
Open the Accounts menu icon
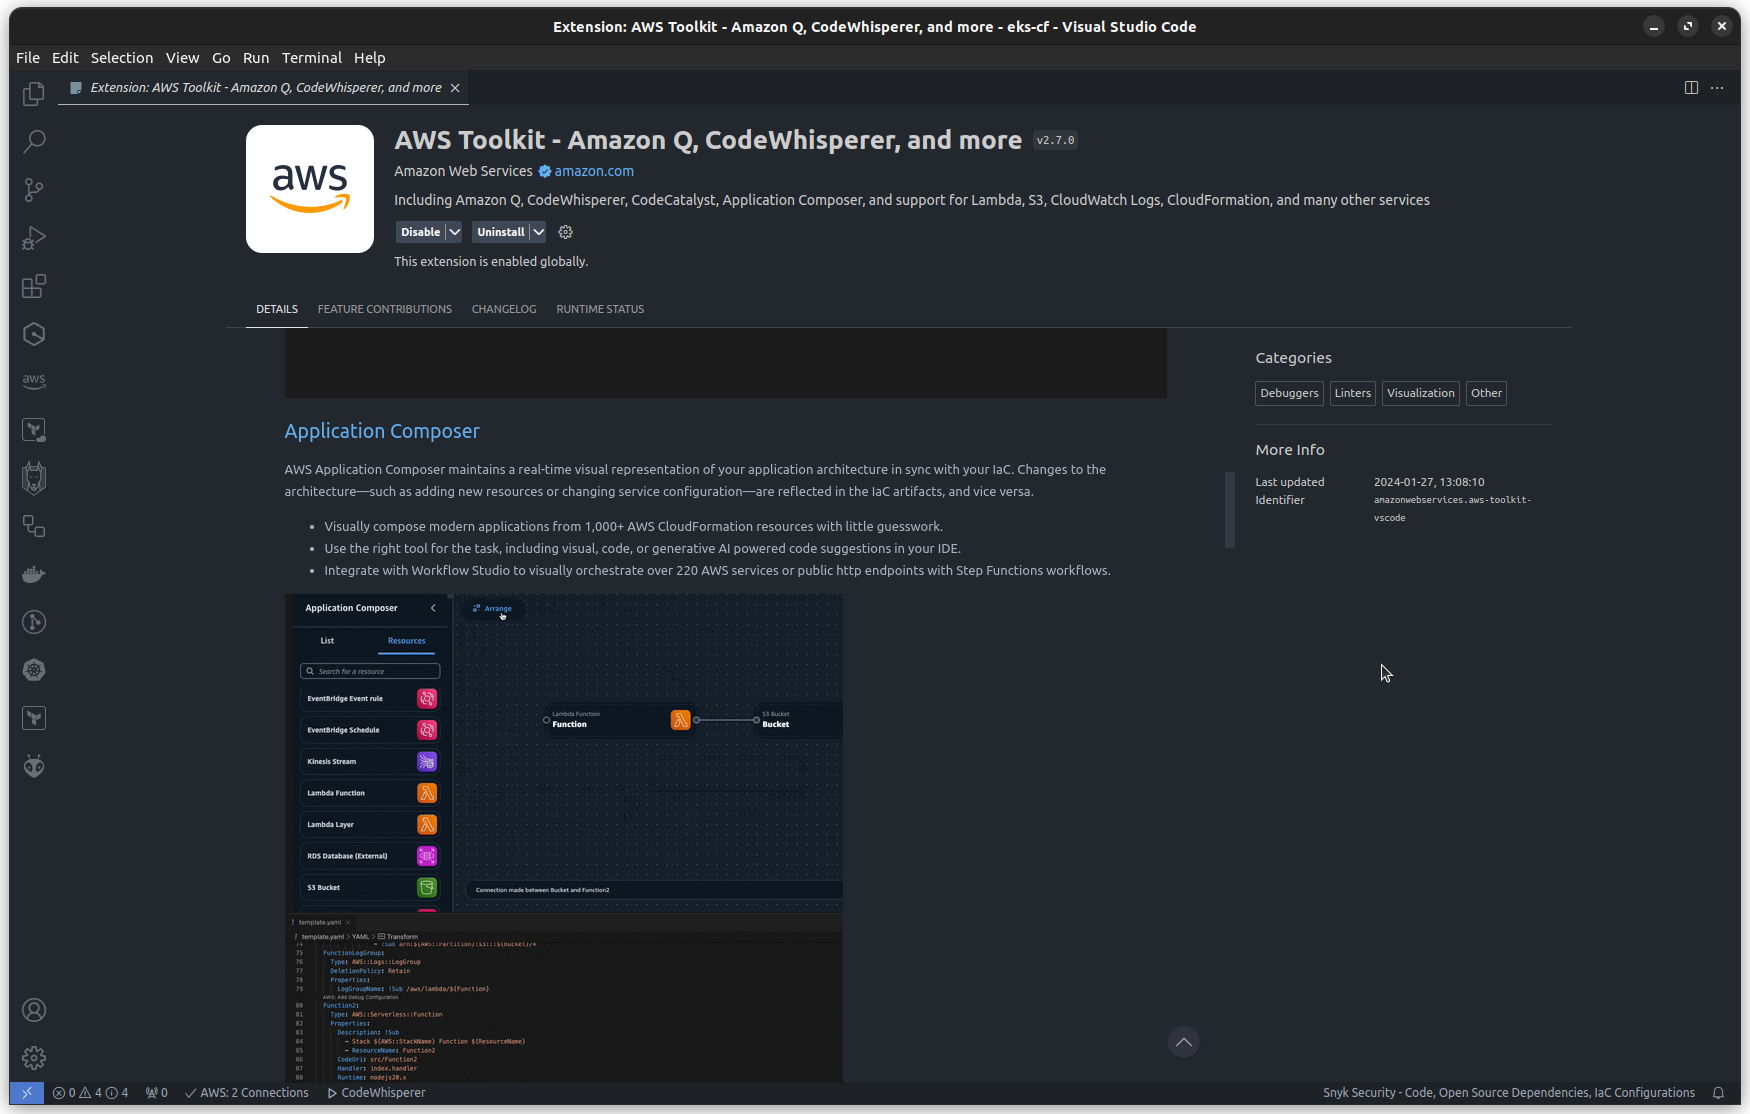34,1010
